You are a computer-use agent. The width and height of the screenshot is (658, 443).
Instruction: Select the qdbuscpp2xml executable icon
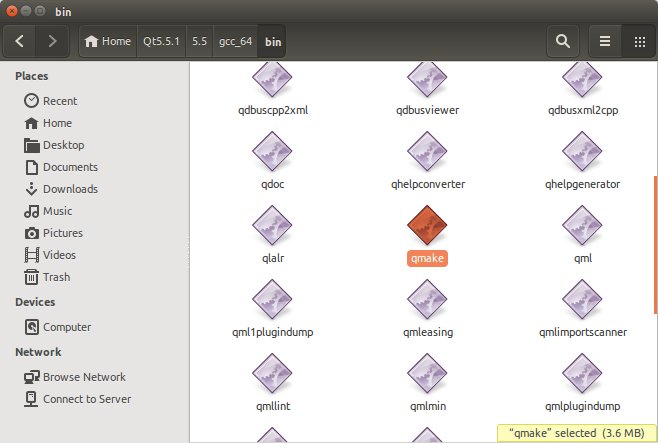pos(272,78)
